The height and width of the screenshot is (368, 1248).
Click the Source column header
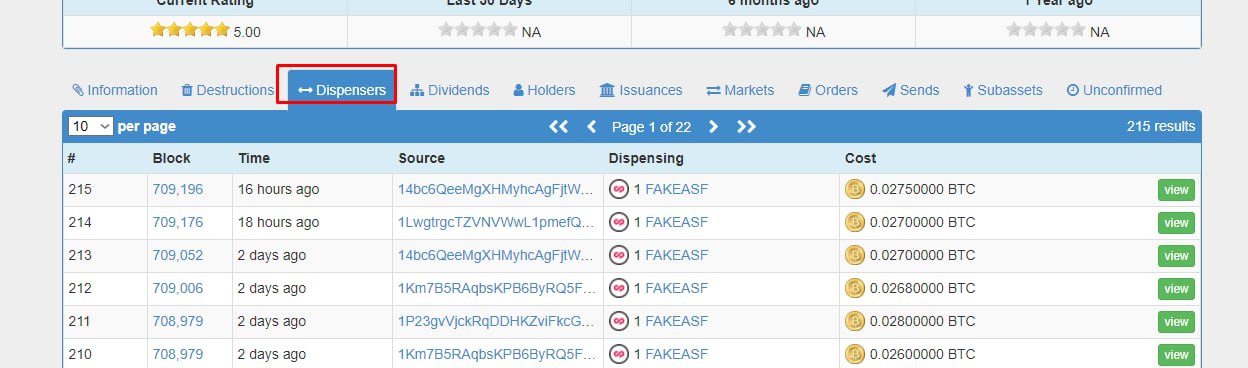(422, 158)
